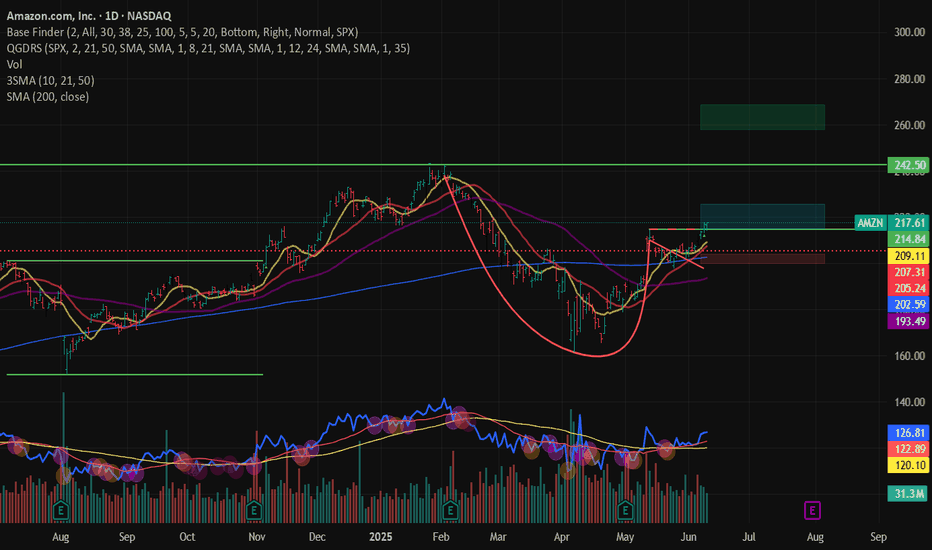Click the 300.00 price axis label

coord(909,32)
